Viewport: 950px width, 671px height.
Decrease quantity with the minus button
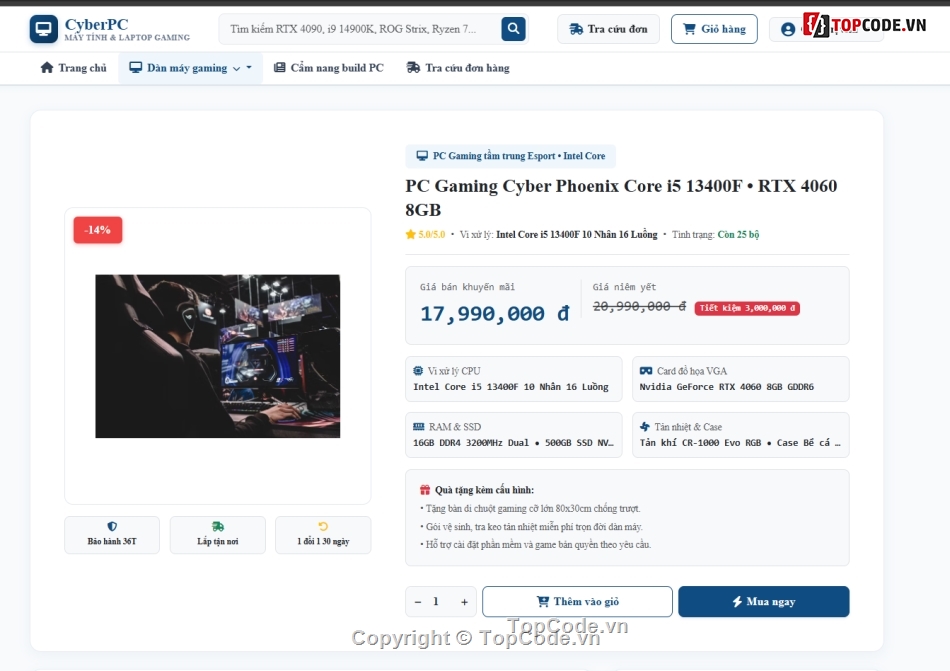[417, 602]
